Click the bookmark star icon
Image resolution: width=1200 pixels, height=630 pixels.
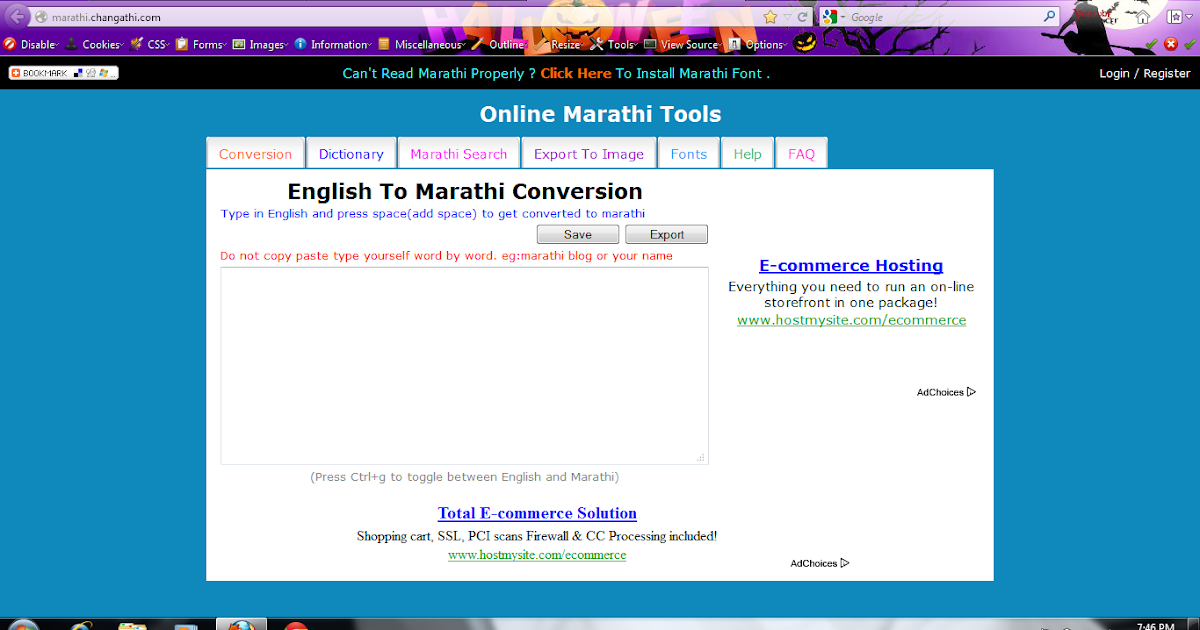[x=770, y=16]
